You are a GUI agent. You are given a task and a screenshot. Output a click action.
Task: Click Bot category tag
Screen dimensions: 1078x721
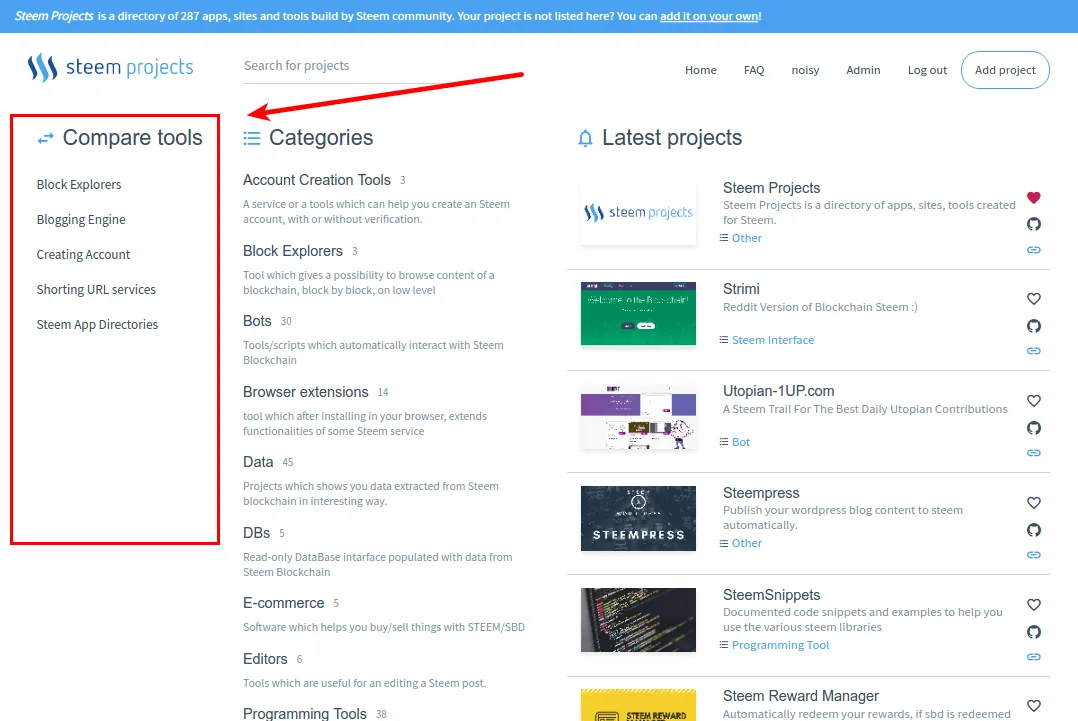[740, 441]
